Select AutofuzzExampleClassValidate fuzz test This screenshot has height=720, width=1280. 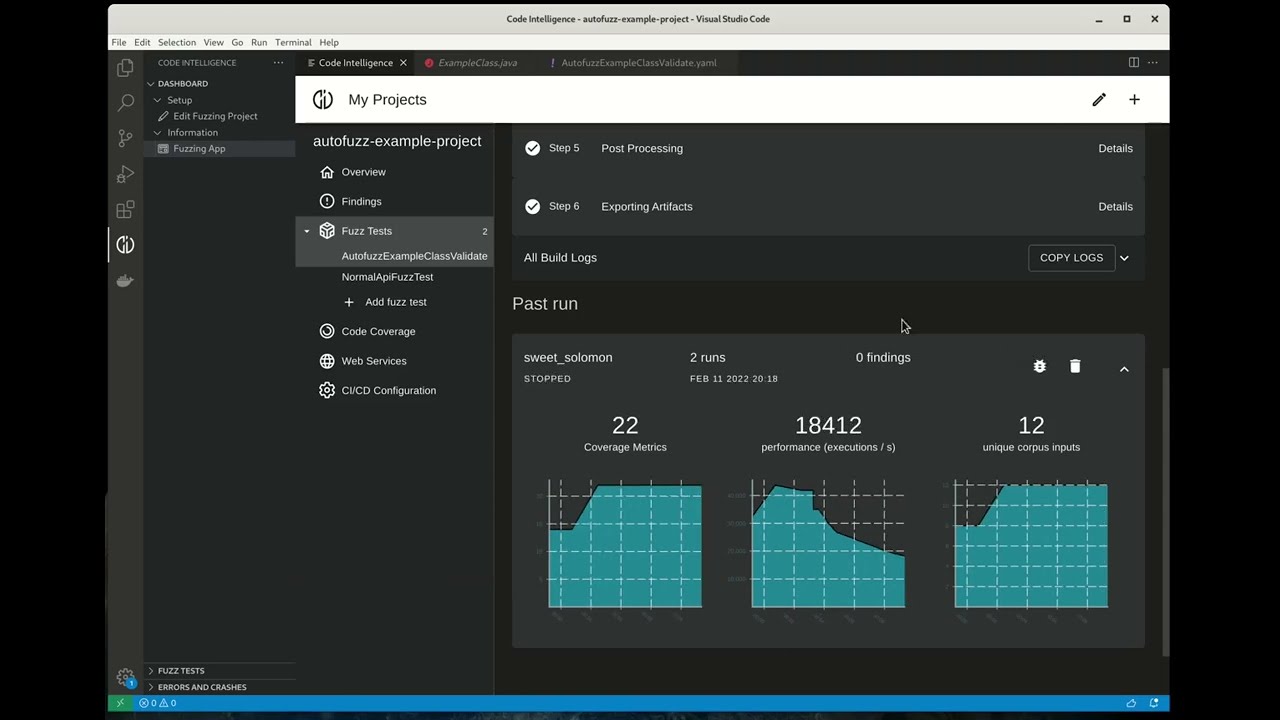pos(414,256)
